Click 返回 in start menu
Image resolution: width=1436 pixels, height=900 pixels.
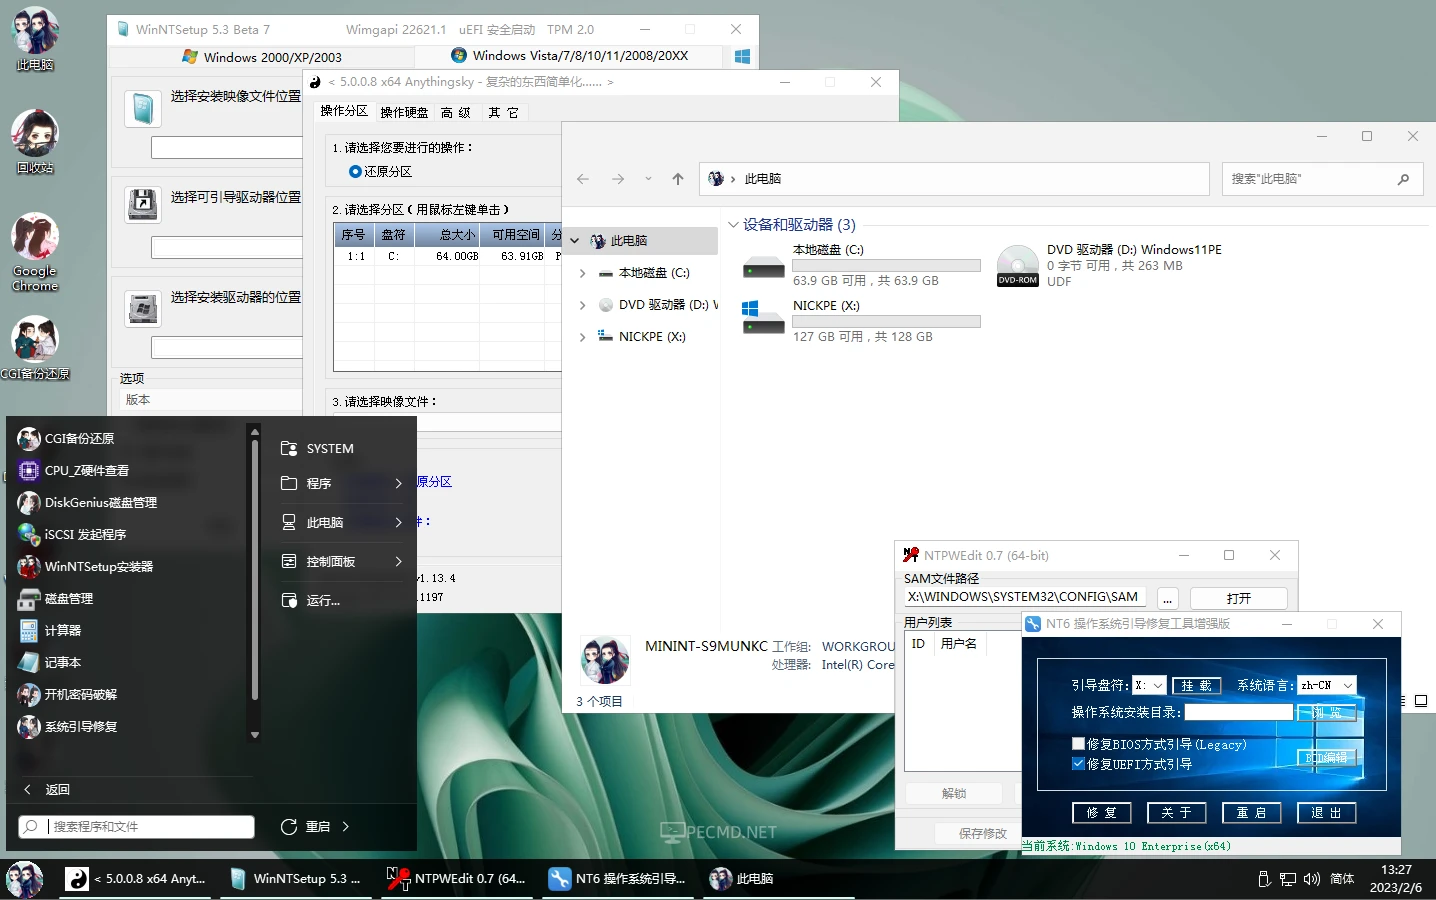pos(47,789)
